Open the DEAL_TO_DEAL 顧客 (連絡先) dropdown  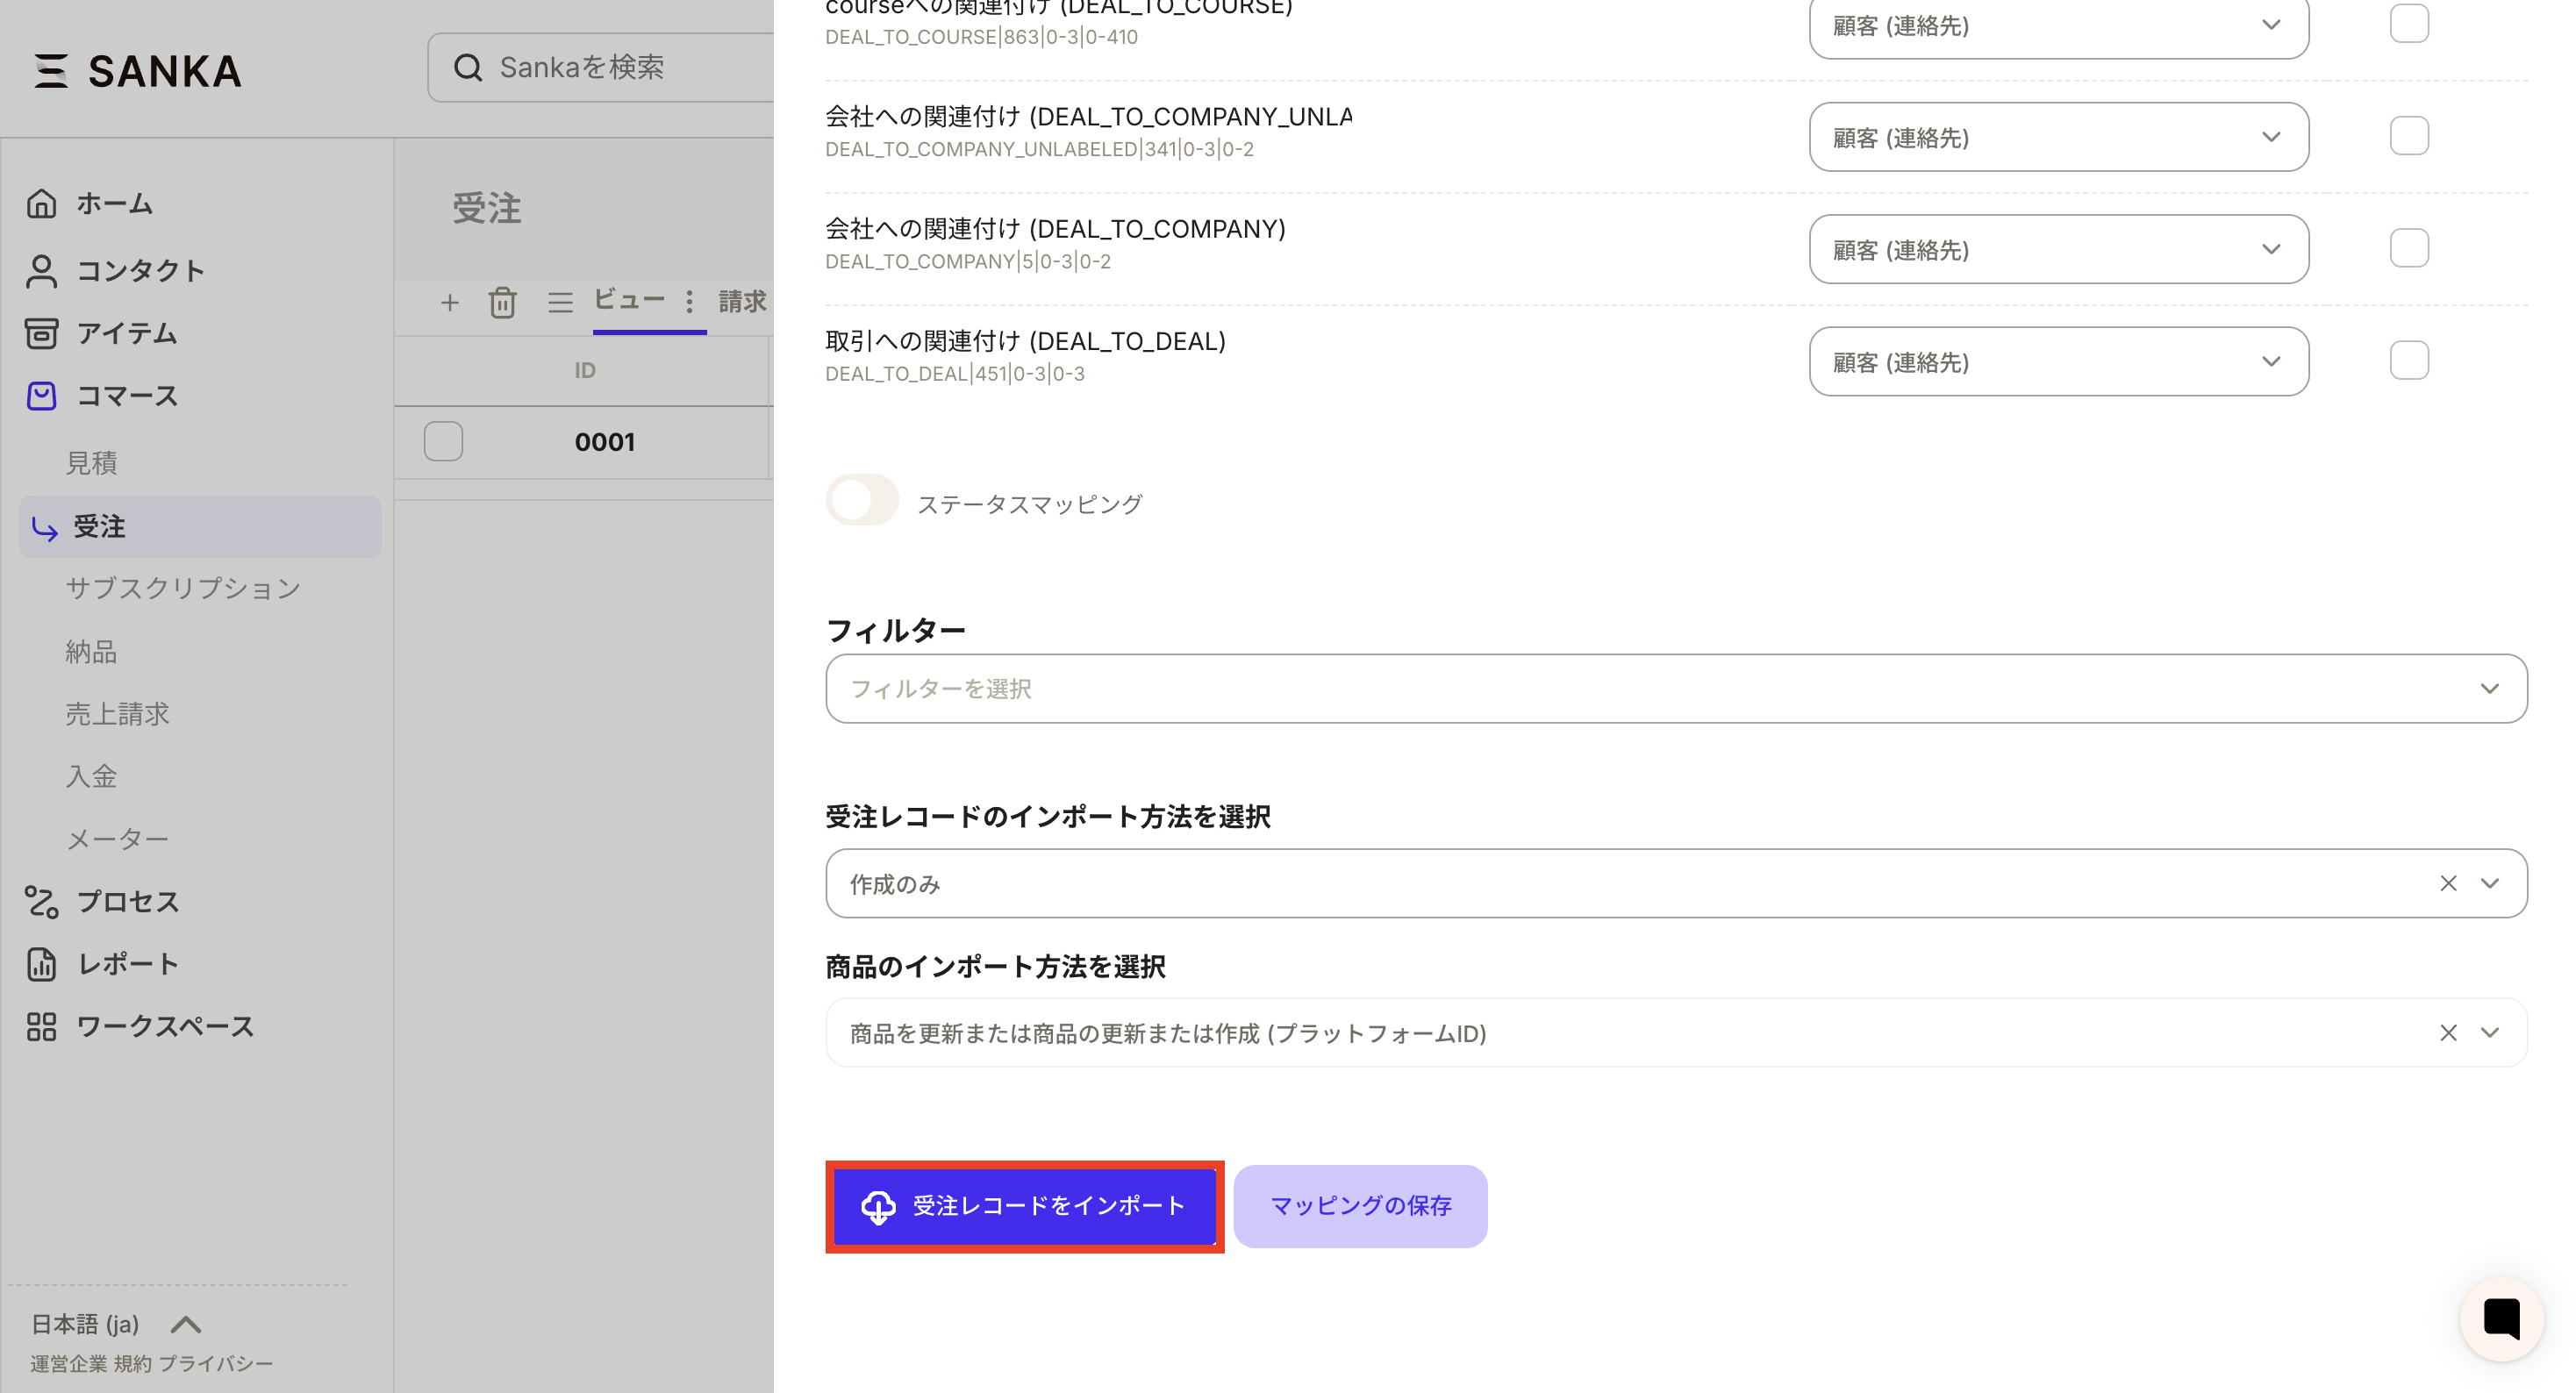[2058, 361]
